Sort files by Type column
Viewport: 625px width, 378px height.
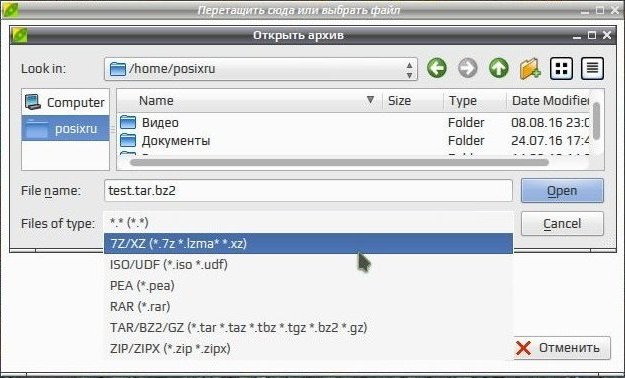[x=474, y=100]
